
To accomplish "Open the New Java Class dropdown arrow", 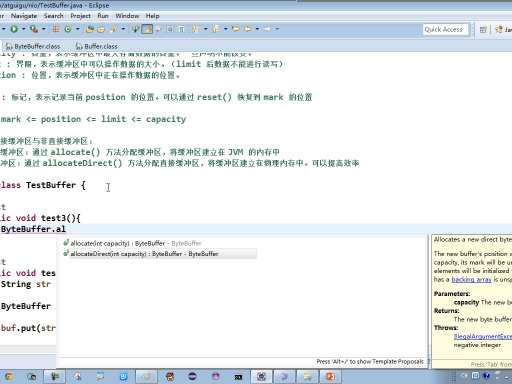I will point(78,29).
